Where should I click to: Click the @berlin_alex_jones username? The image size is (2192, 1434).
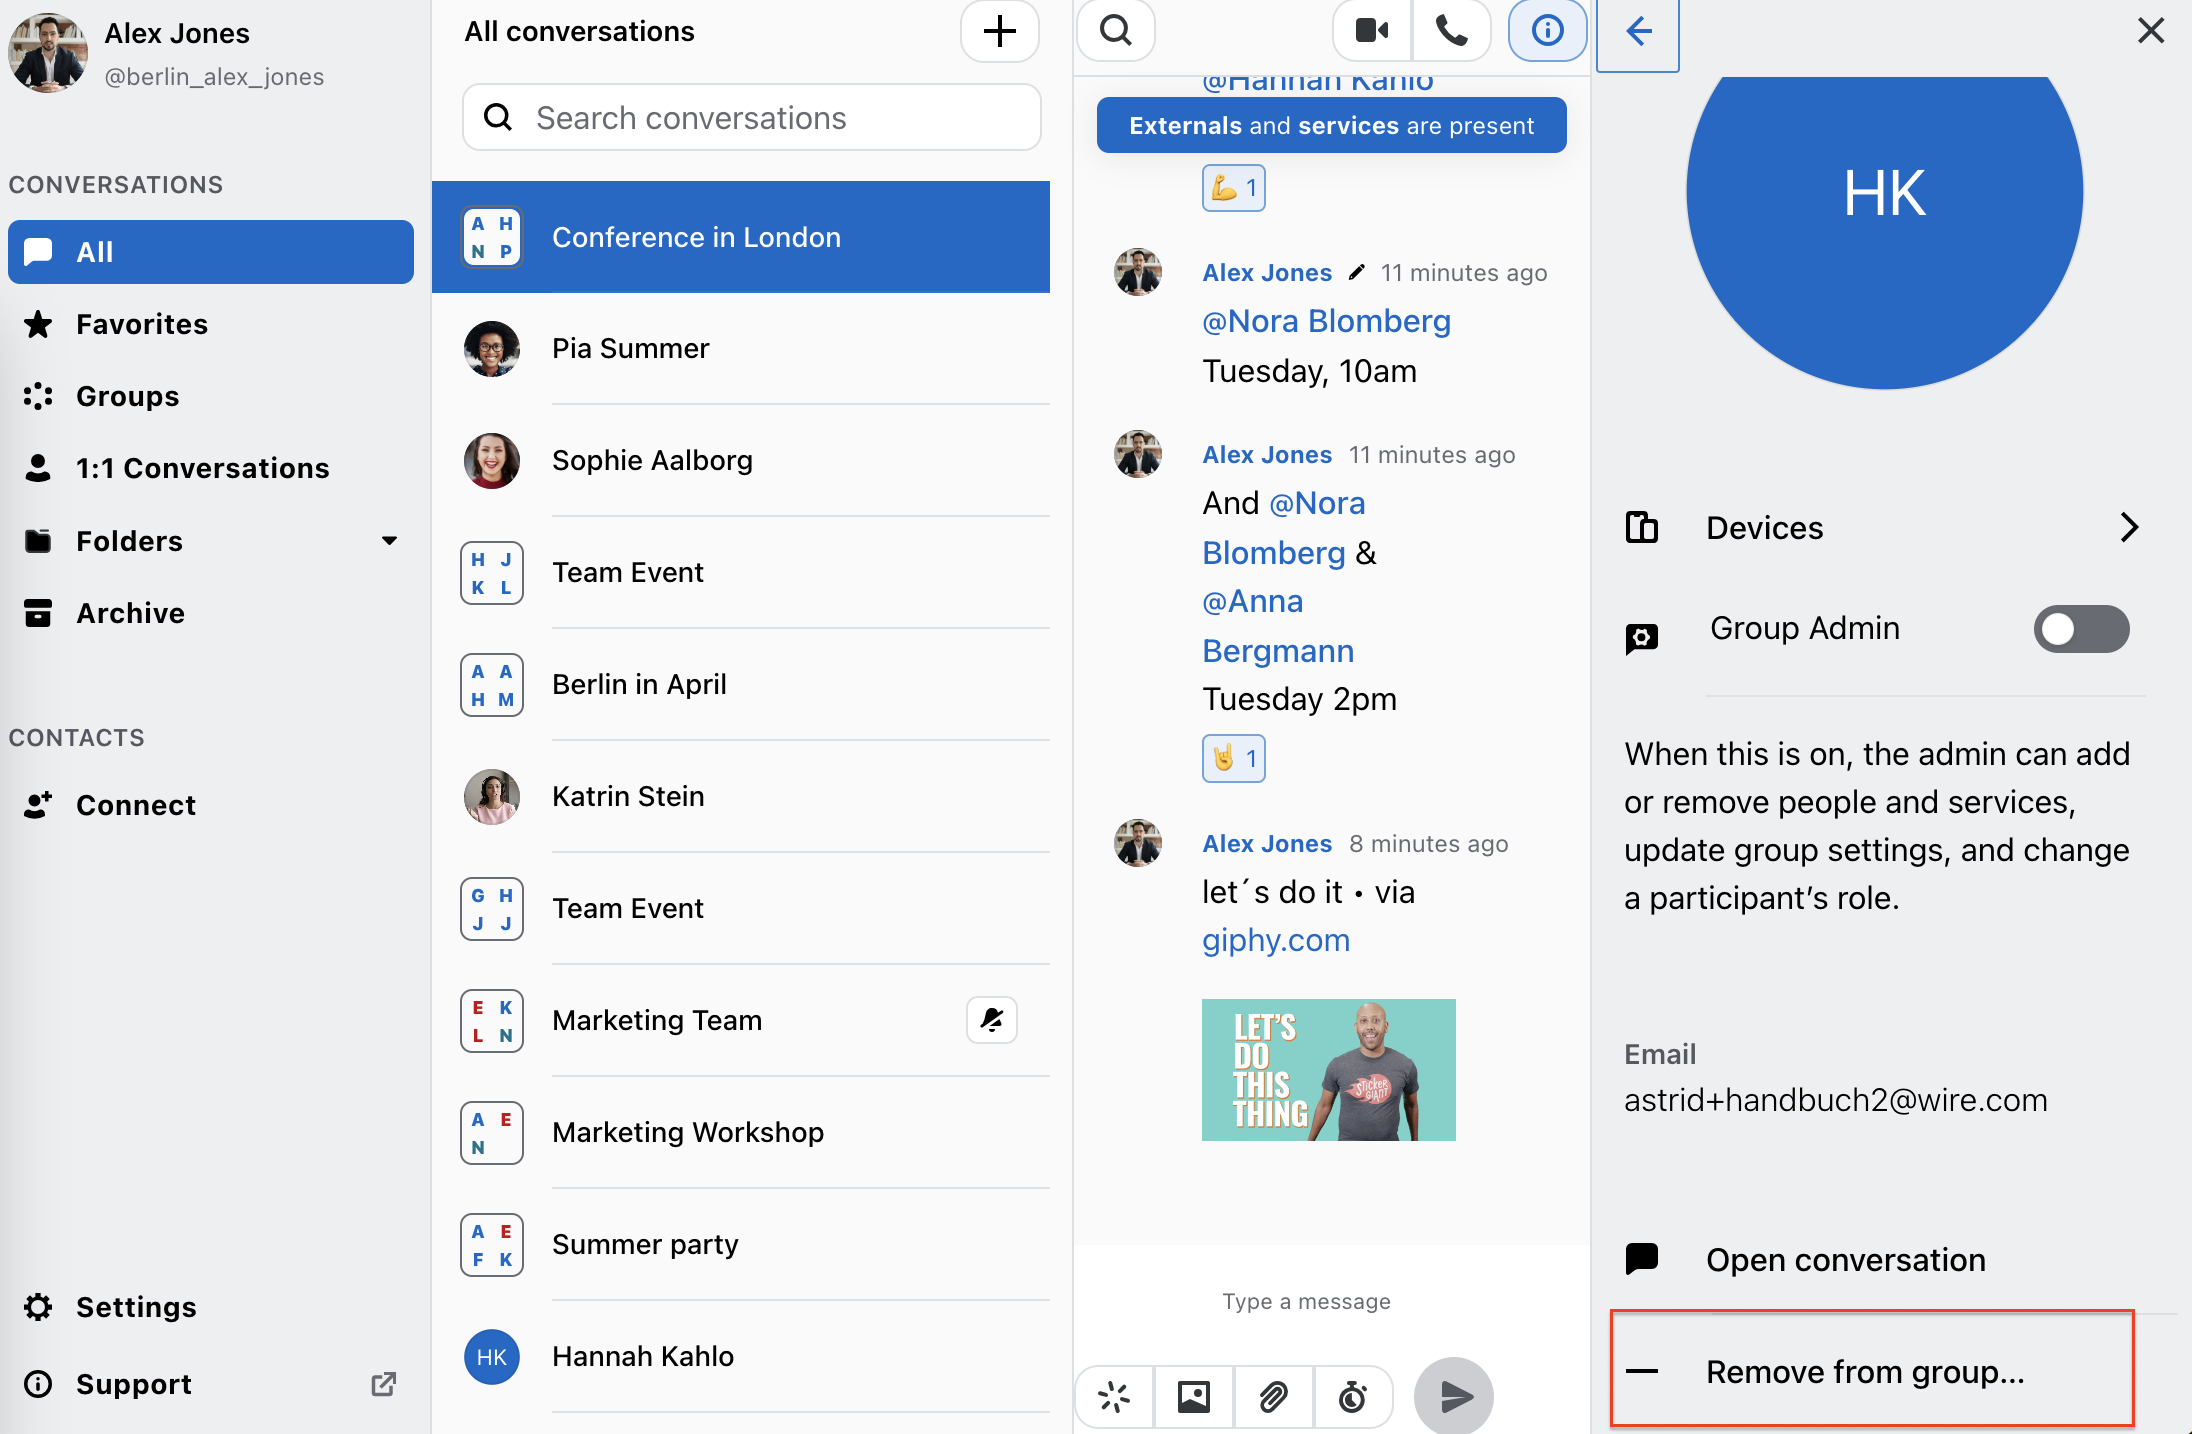214,77
